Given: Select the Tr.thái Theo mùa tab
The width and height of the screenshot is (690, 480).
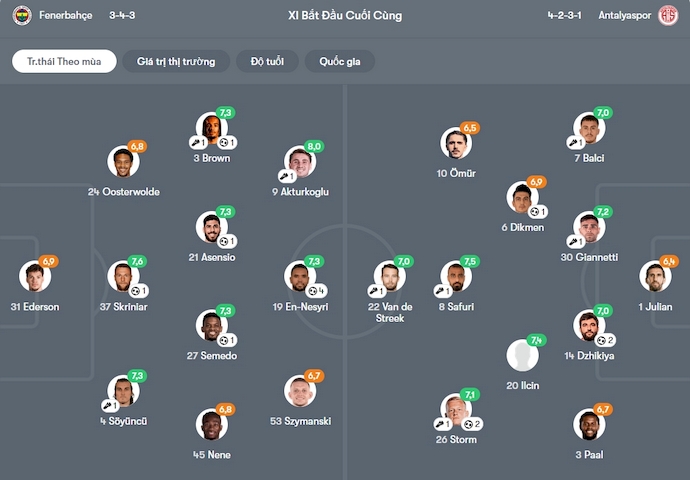Looking at the screenshot, I should 64,62.
